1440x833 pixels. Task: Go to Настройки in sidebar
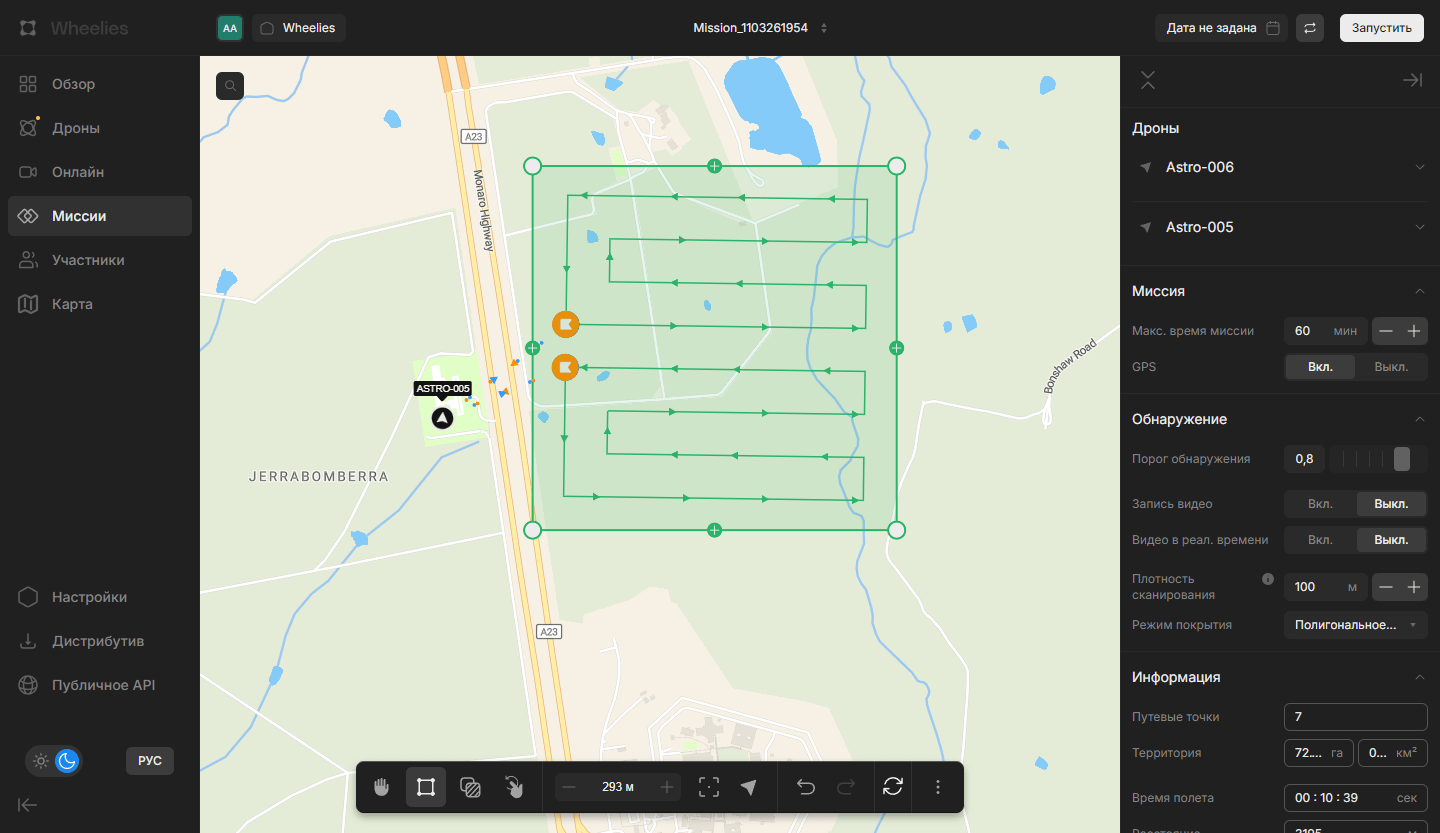click(x=89, y=597)
